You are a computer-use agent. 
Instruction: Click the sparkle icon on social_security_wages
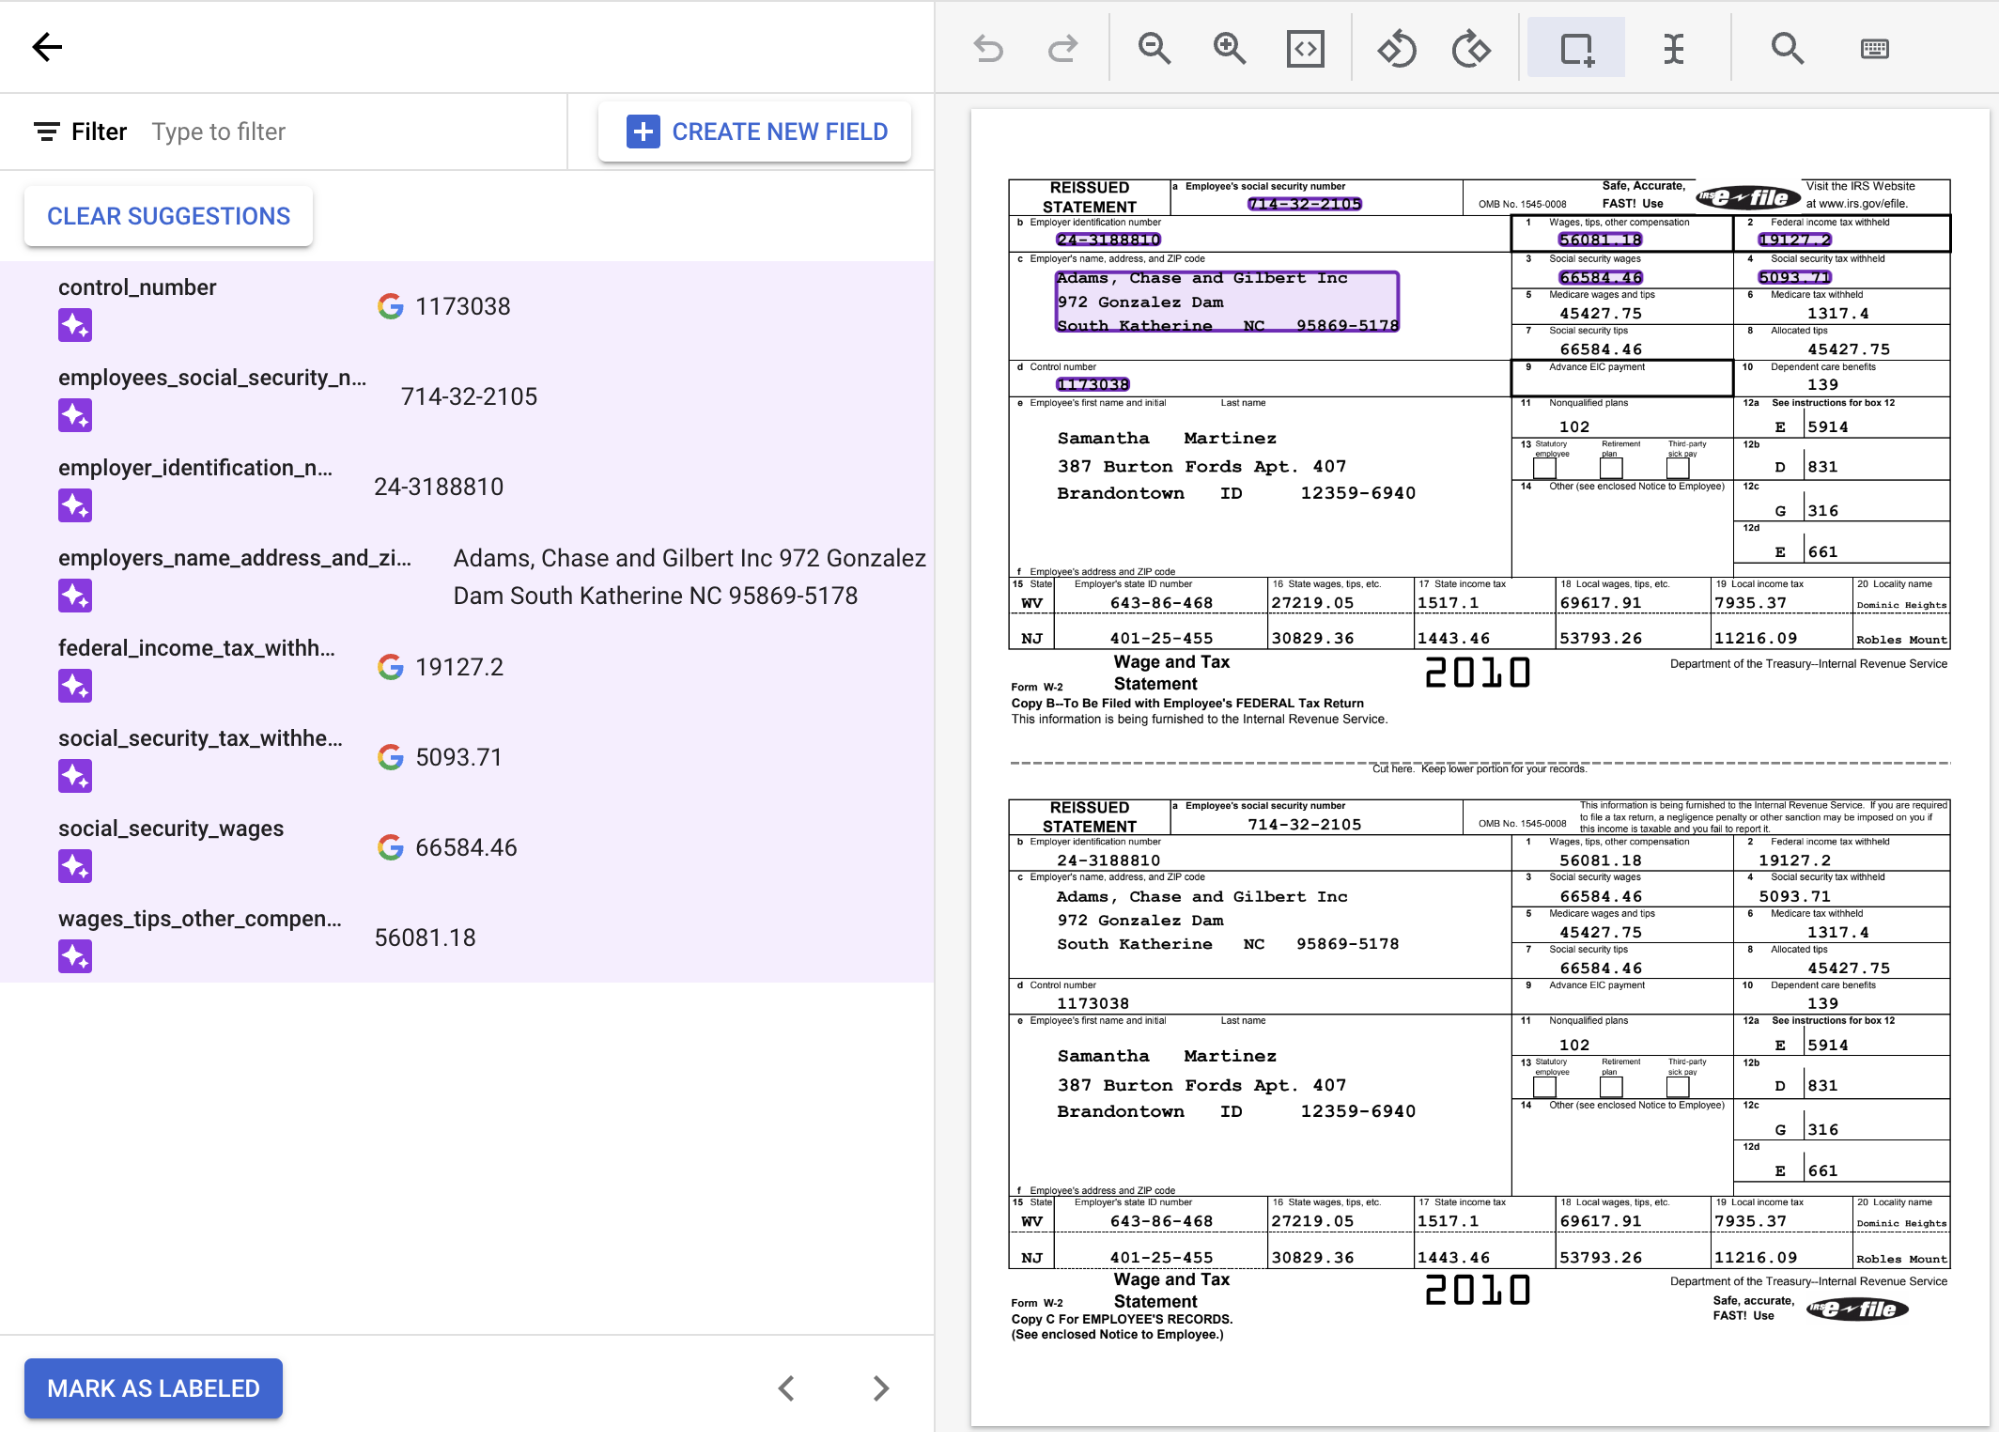[75, 866]
